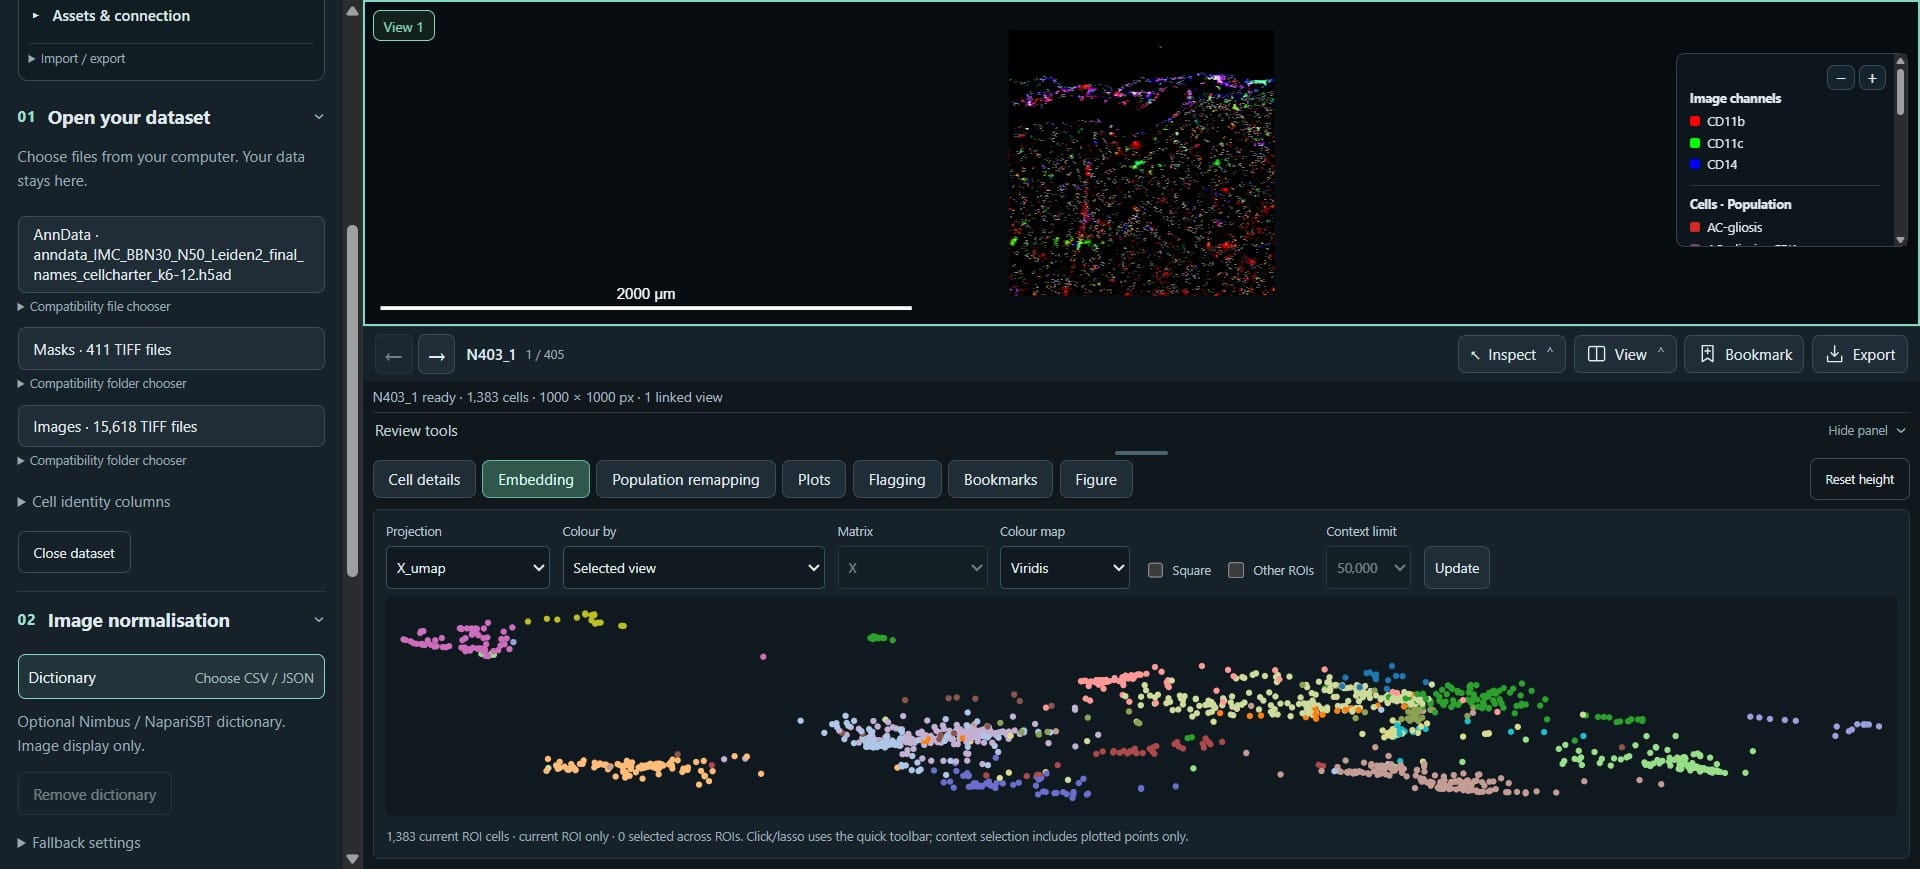Open the Viridis colour map dropdown
The width and height of the screenshot is (1920, 869).
(1064, 568)
